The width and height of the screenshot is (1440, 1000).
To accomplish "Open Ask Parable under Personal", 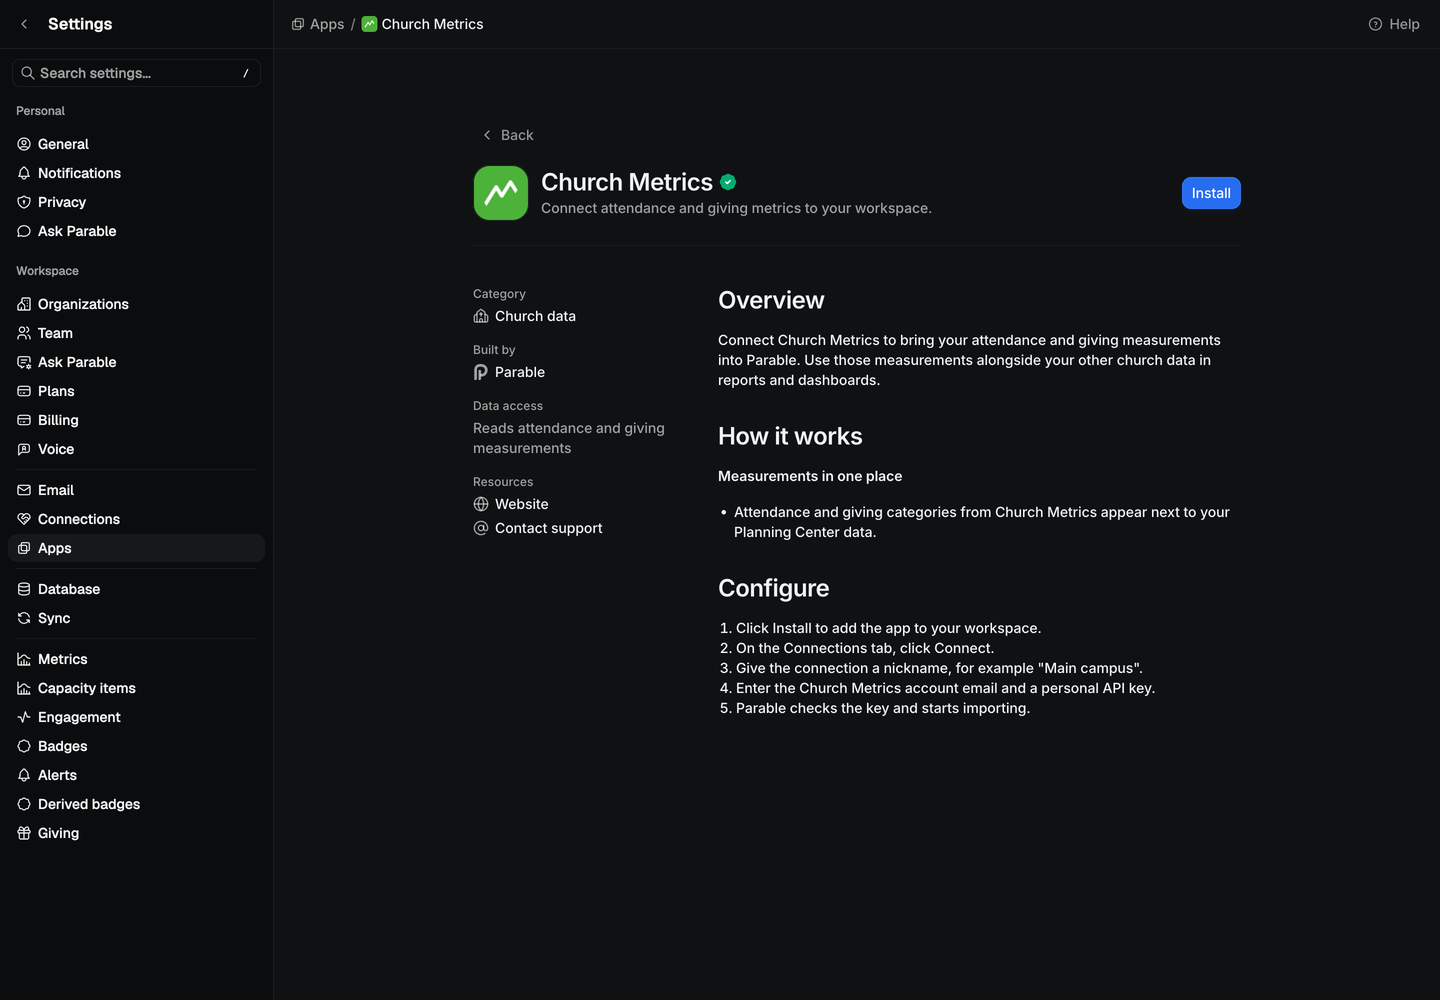I will click(136, 231).
